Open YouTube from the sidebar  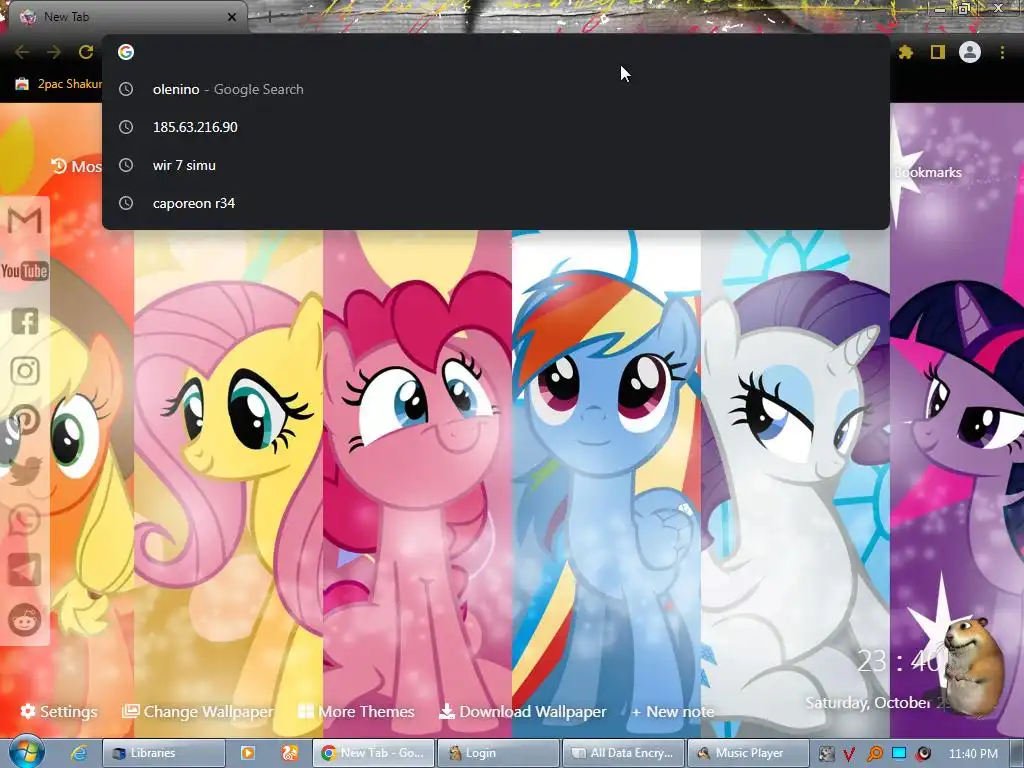[25, 270]
